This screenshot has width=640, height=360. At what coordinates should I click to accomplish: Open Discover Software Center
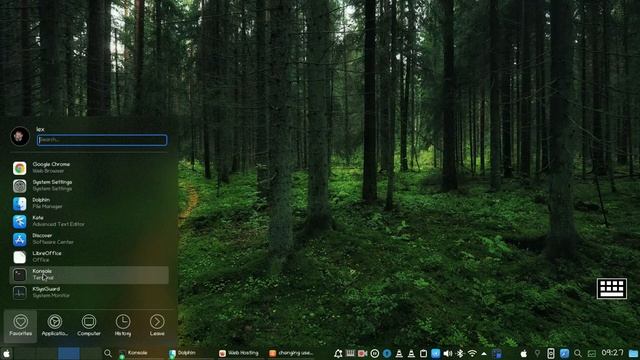tap(89, 239)
